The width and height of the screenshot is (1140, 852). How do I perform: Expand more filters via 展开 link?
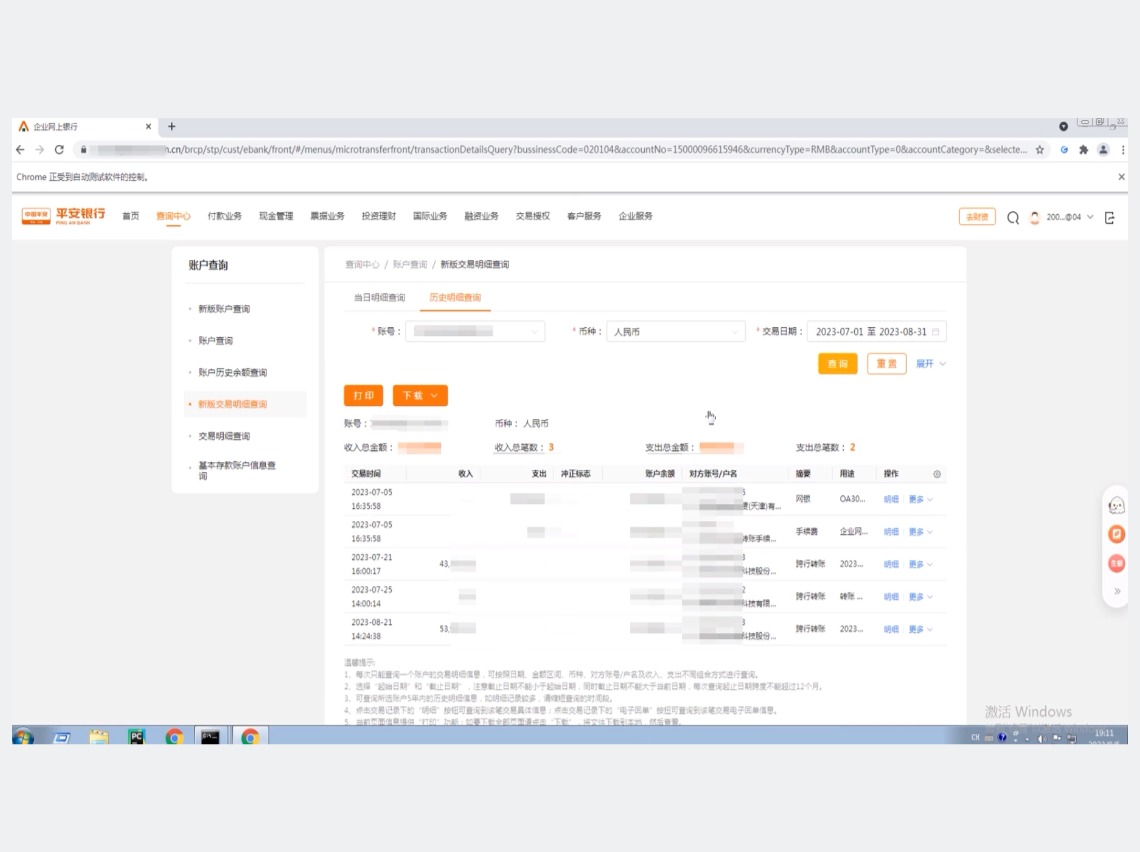[x=930, y=364]
